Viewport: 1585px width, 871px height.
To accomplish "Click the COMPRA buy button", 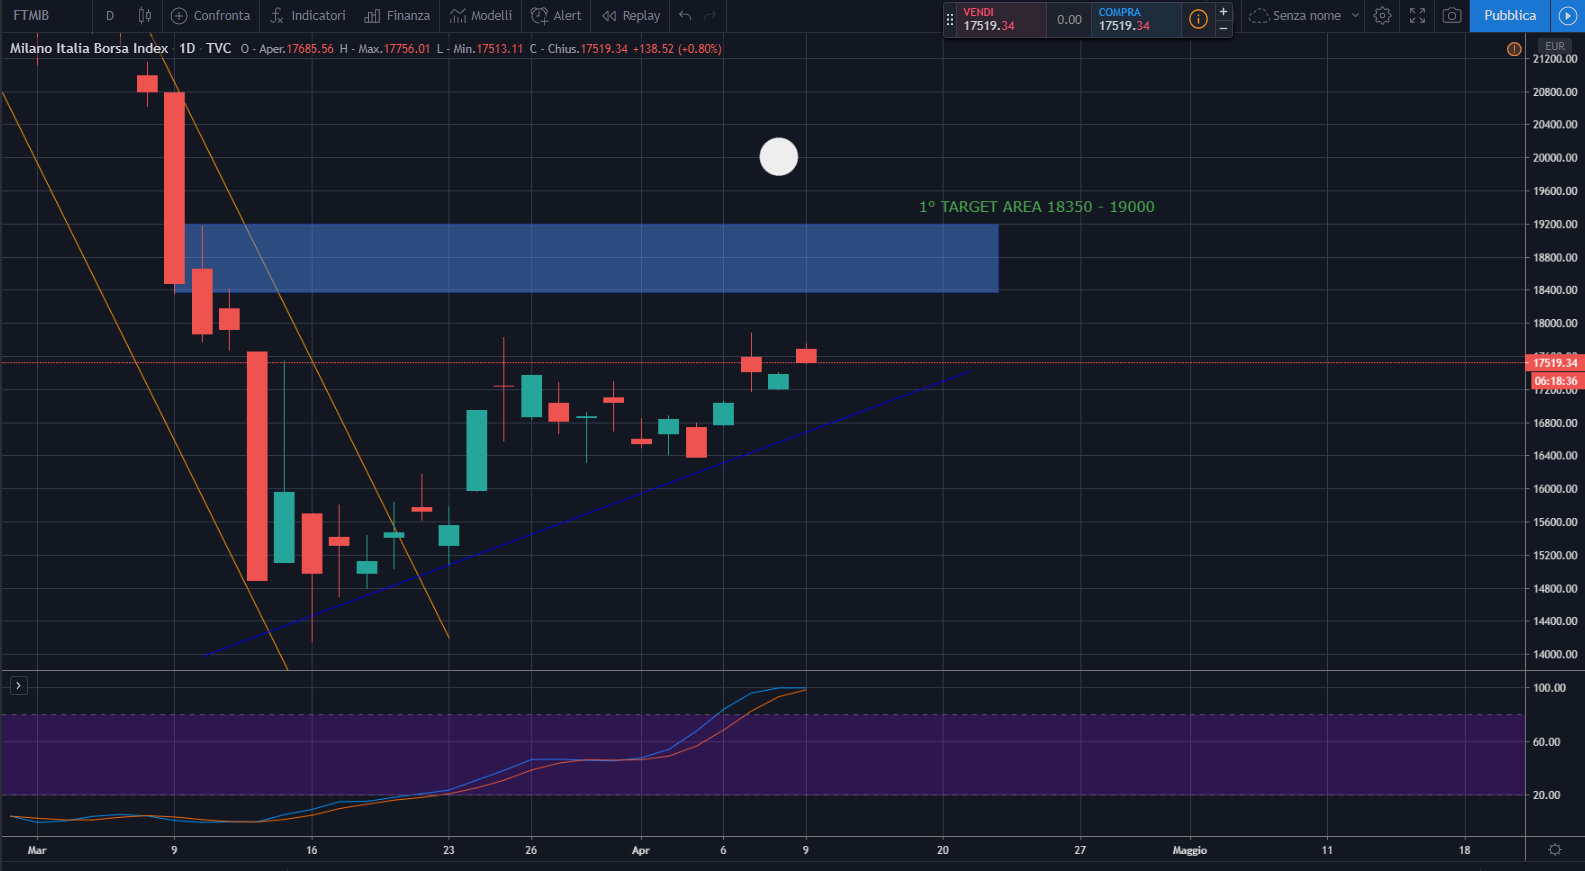I will click(1137, 19).
